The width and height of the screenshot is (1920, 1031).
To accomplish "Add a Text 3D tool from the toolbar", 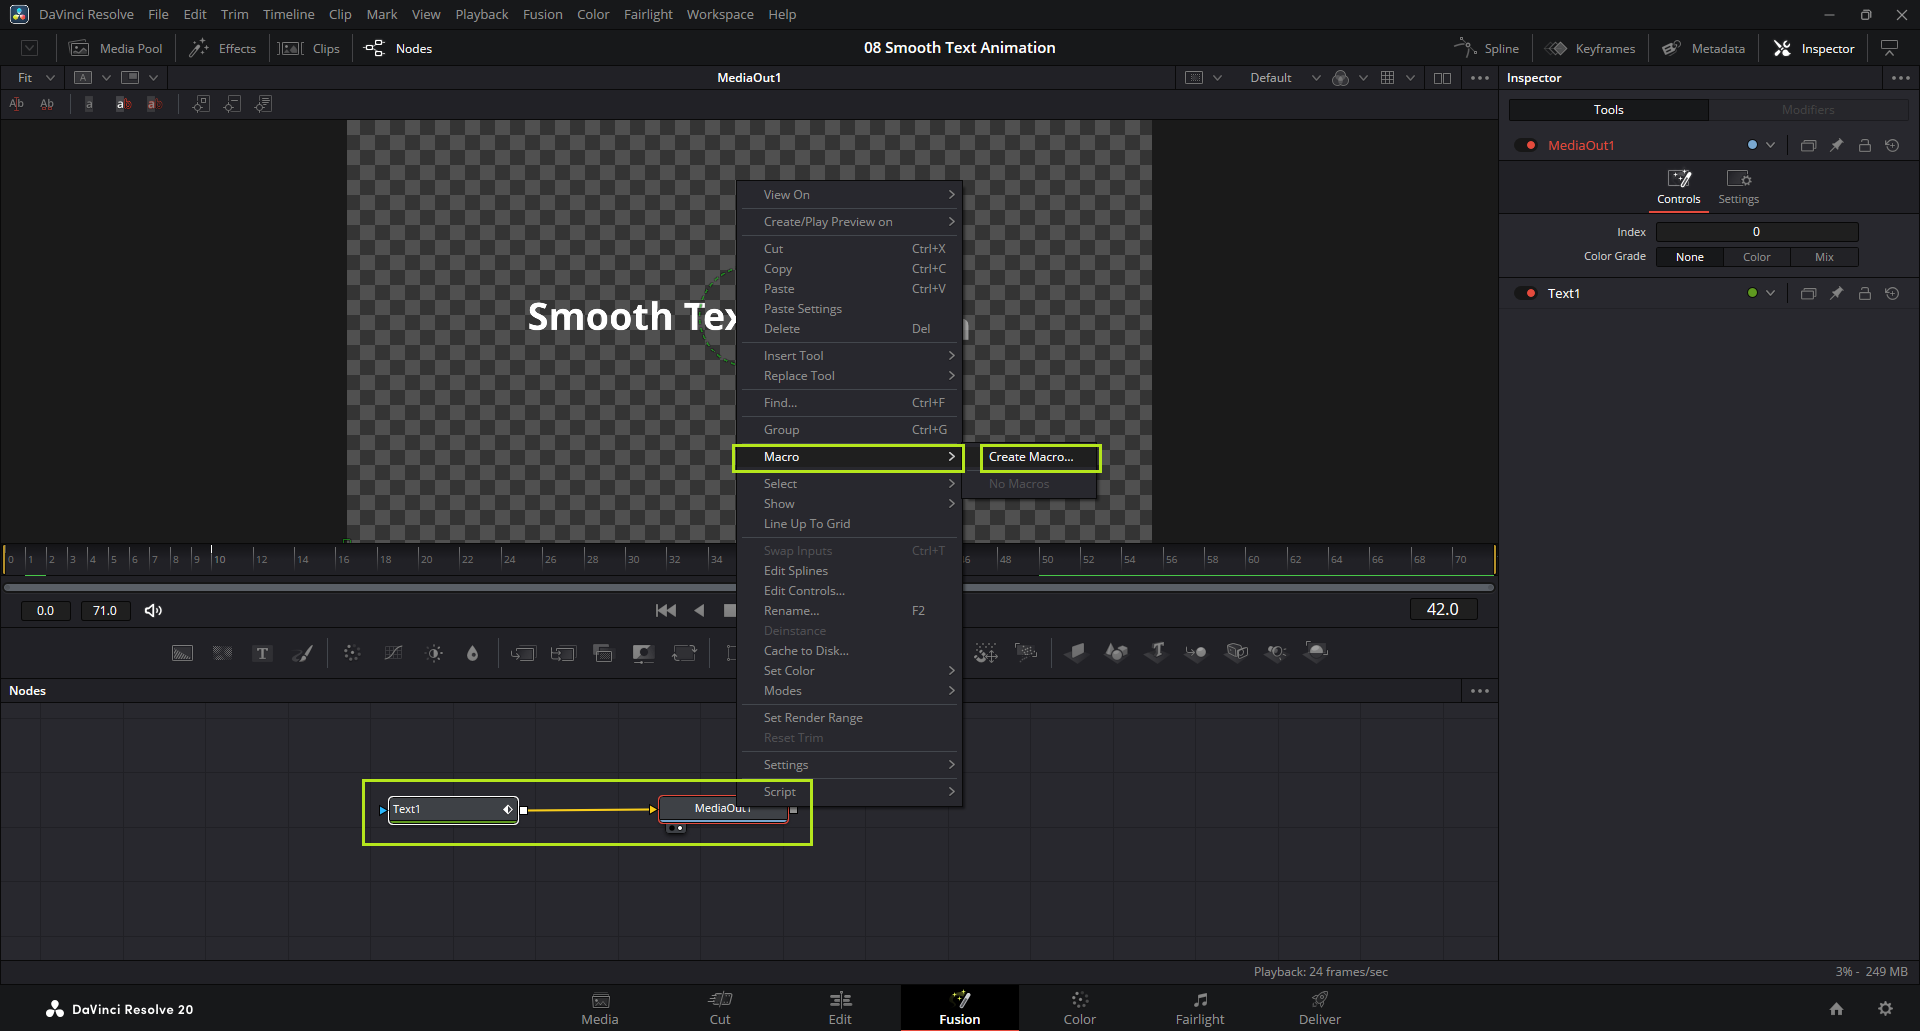I will point(1157,652).
